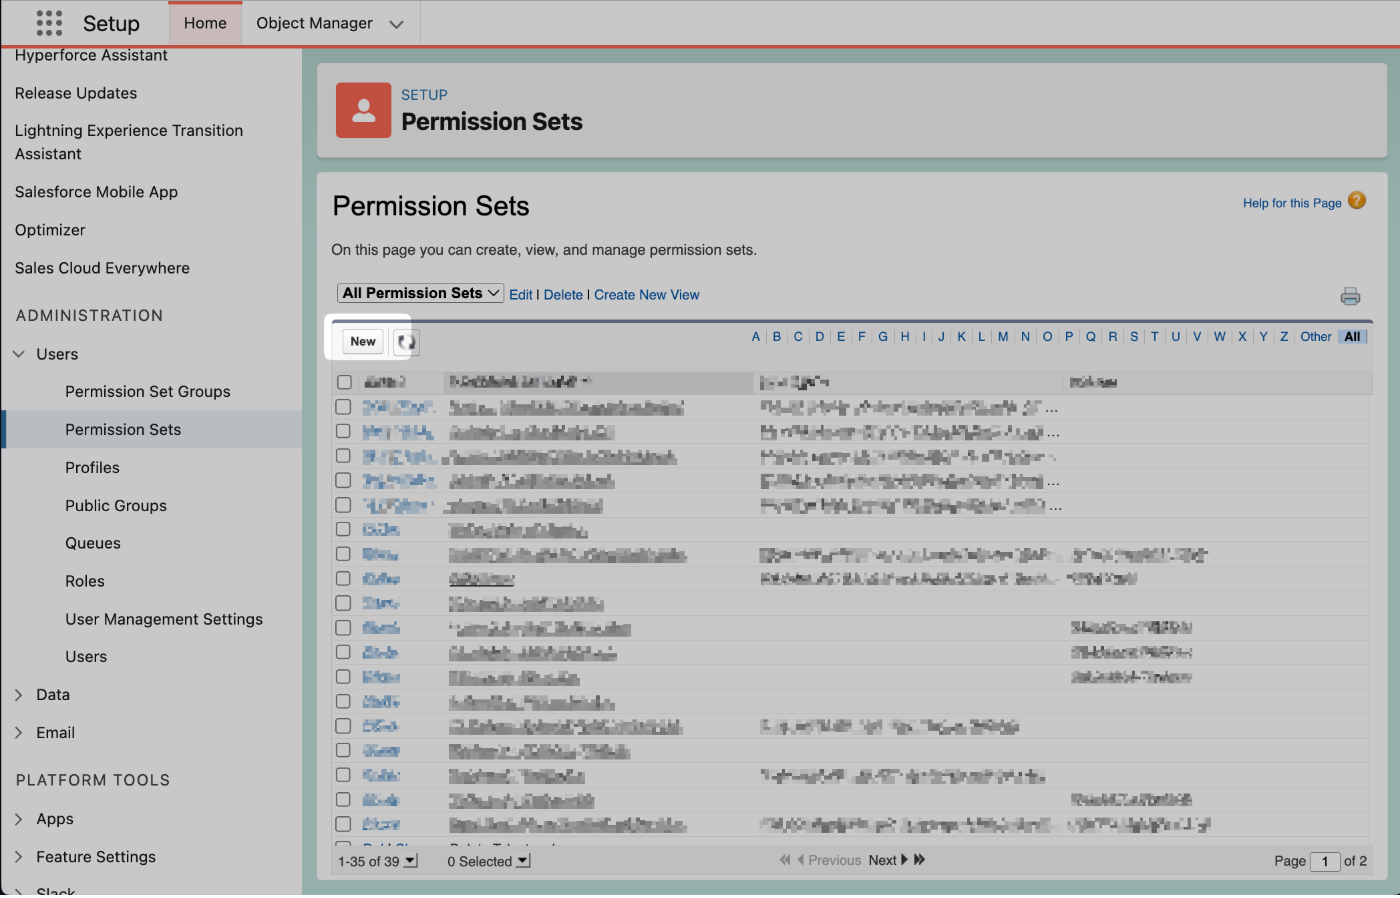Open the Users sub-item under Users
Viewport: 1400px width, 898px height.
[86, 657]
